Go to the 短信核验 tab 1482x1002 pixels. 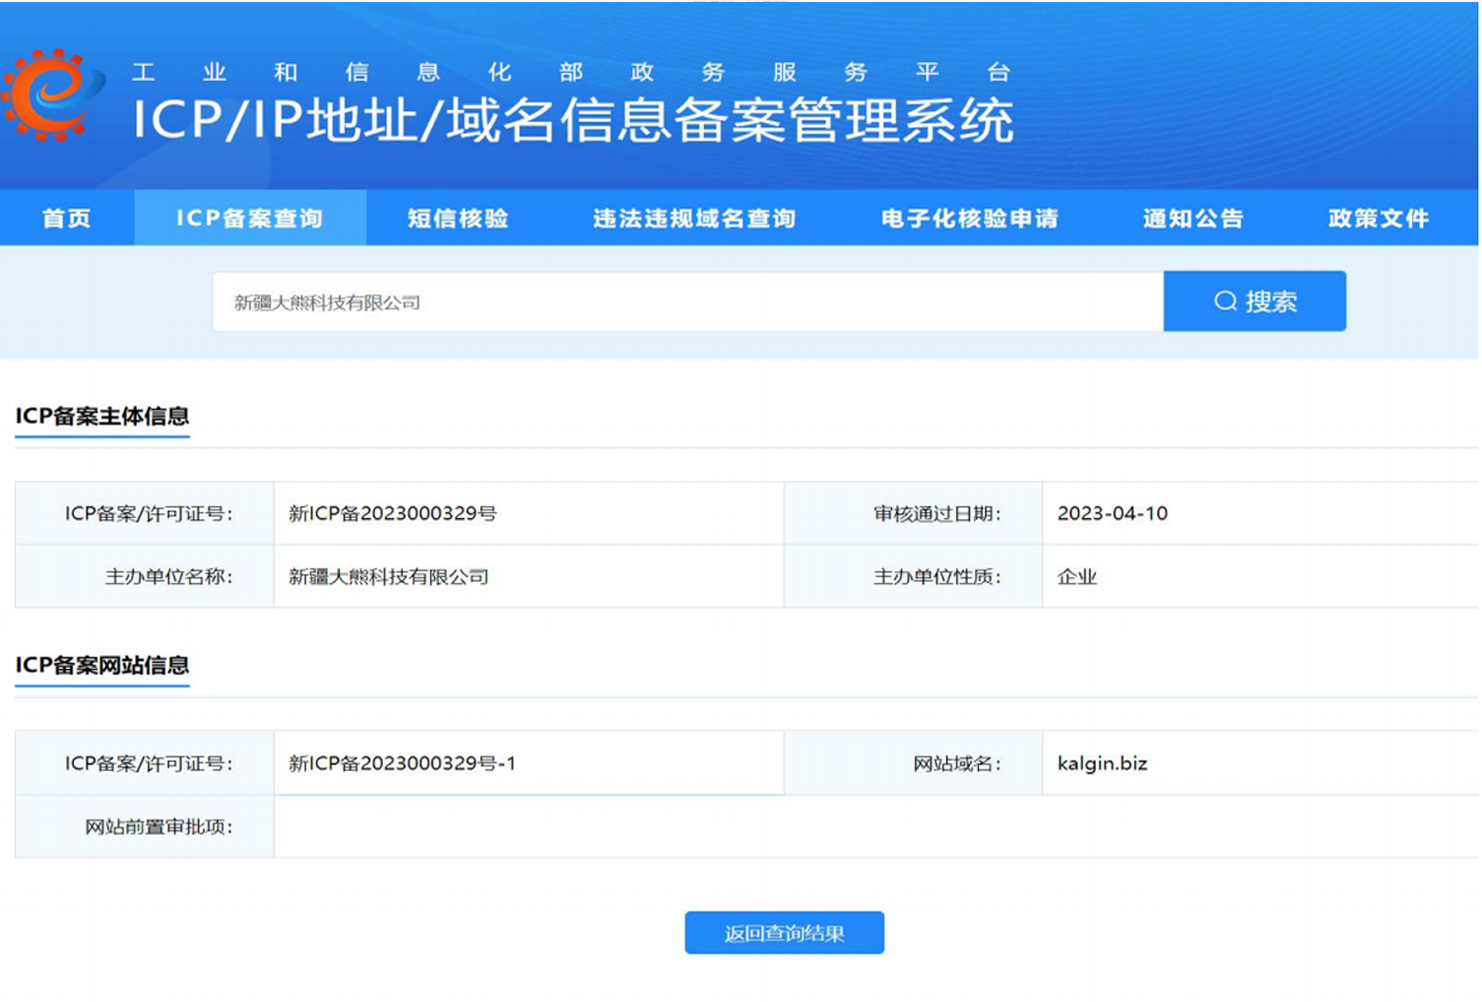[458, 218]
